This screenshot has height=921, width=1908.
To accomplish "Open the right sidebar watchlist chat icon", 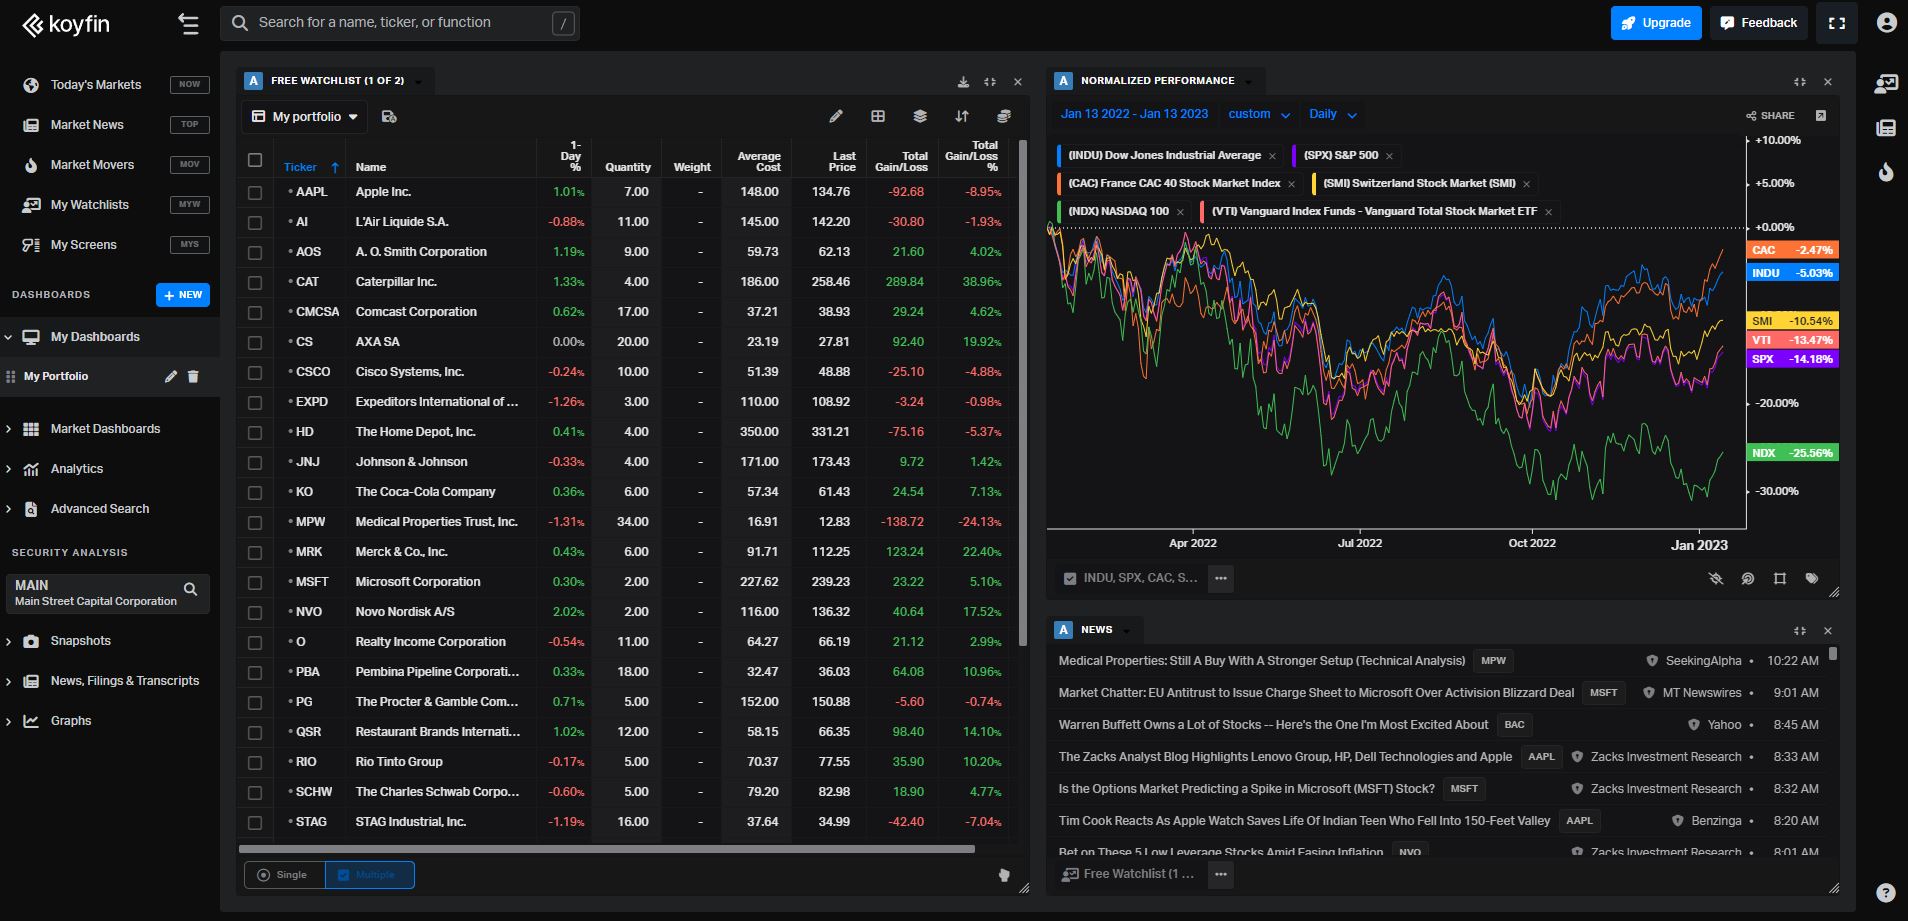I will coord(1886,84).
